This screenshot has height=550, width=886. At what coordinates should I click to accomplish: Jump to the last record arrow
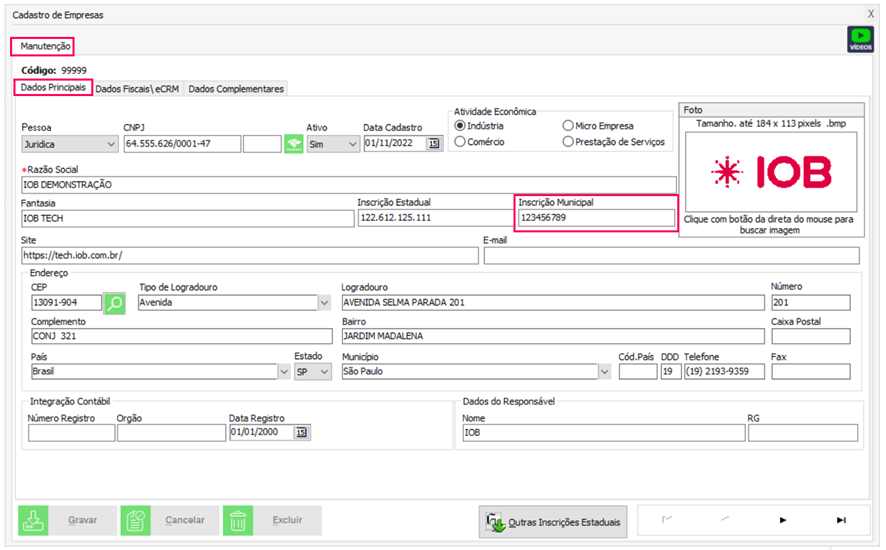841,520
